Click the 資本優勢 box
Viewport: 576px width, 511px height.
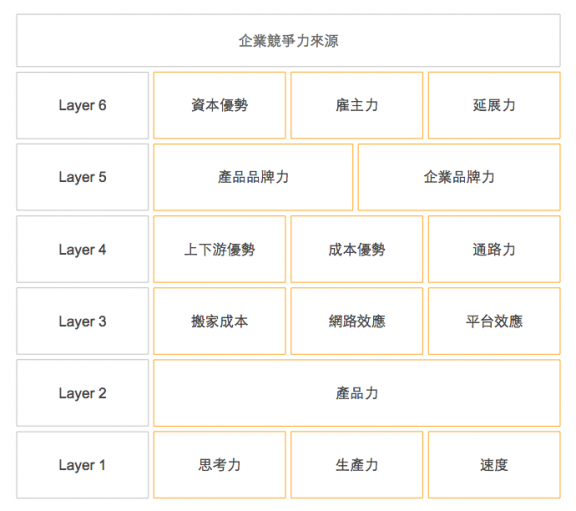point(220,105)
